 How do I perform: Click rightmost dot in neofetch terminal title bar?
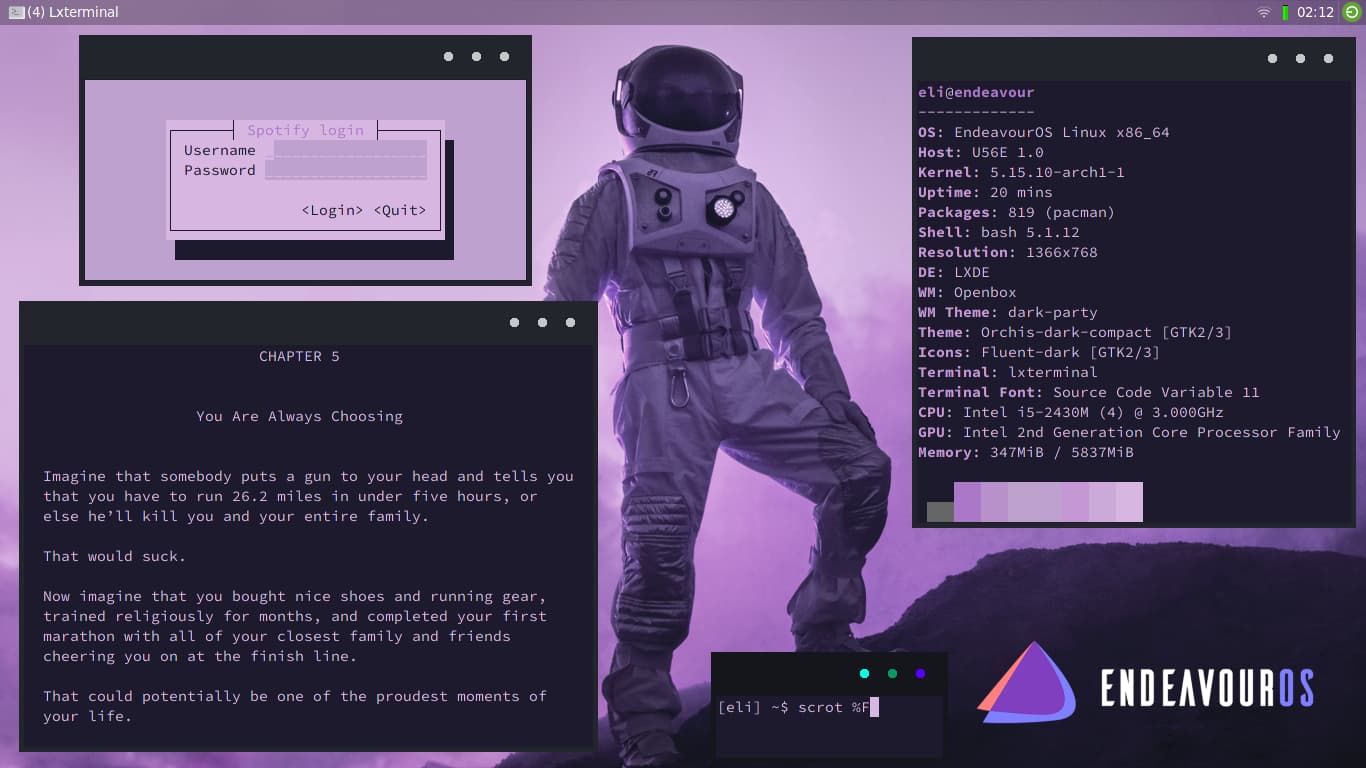[x=1328, y=59]
